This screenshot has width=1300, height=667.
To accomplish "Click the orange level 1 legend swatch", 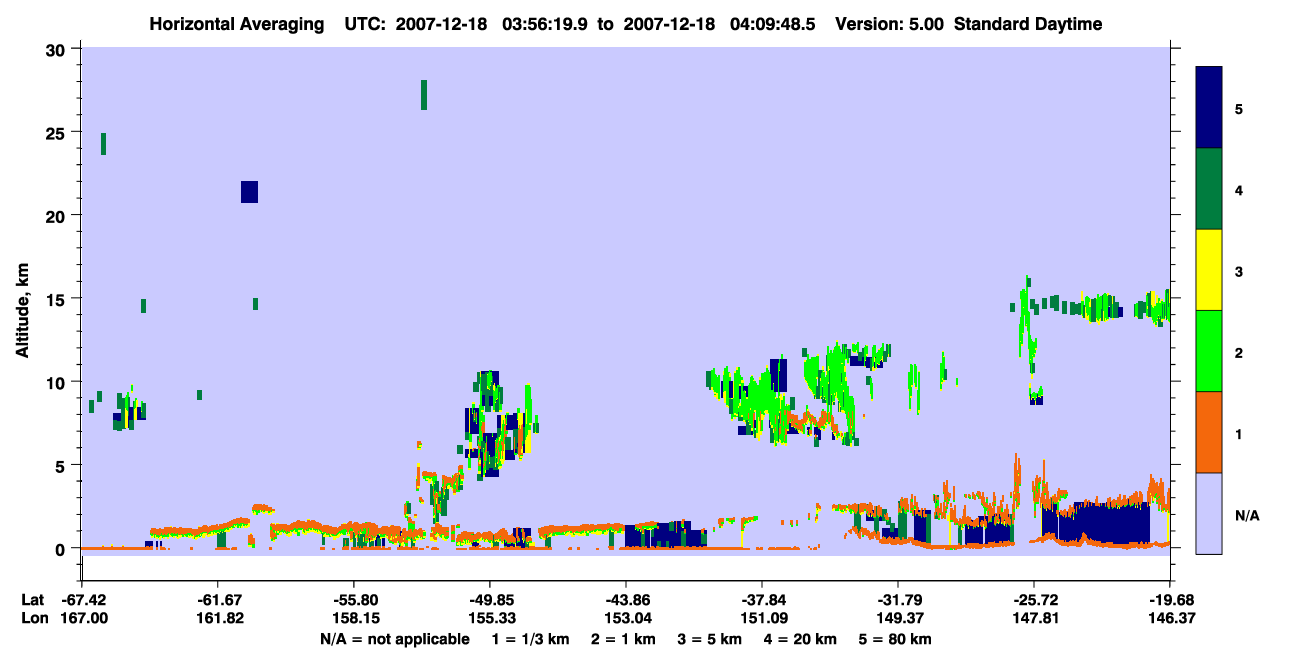I will pyautogui.click(x=1209, y=432).
